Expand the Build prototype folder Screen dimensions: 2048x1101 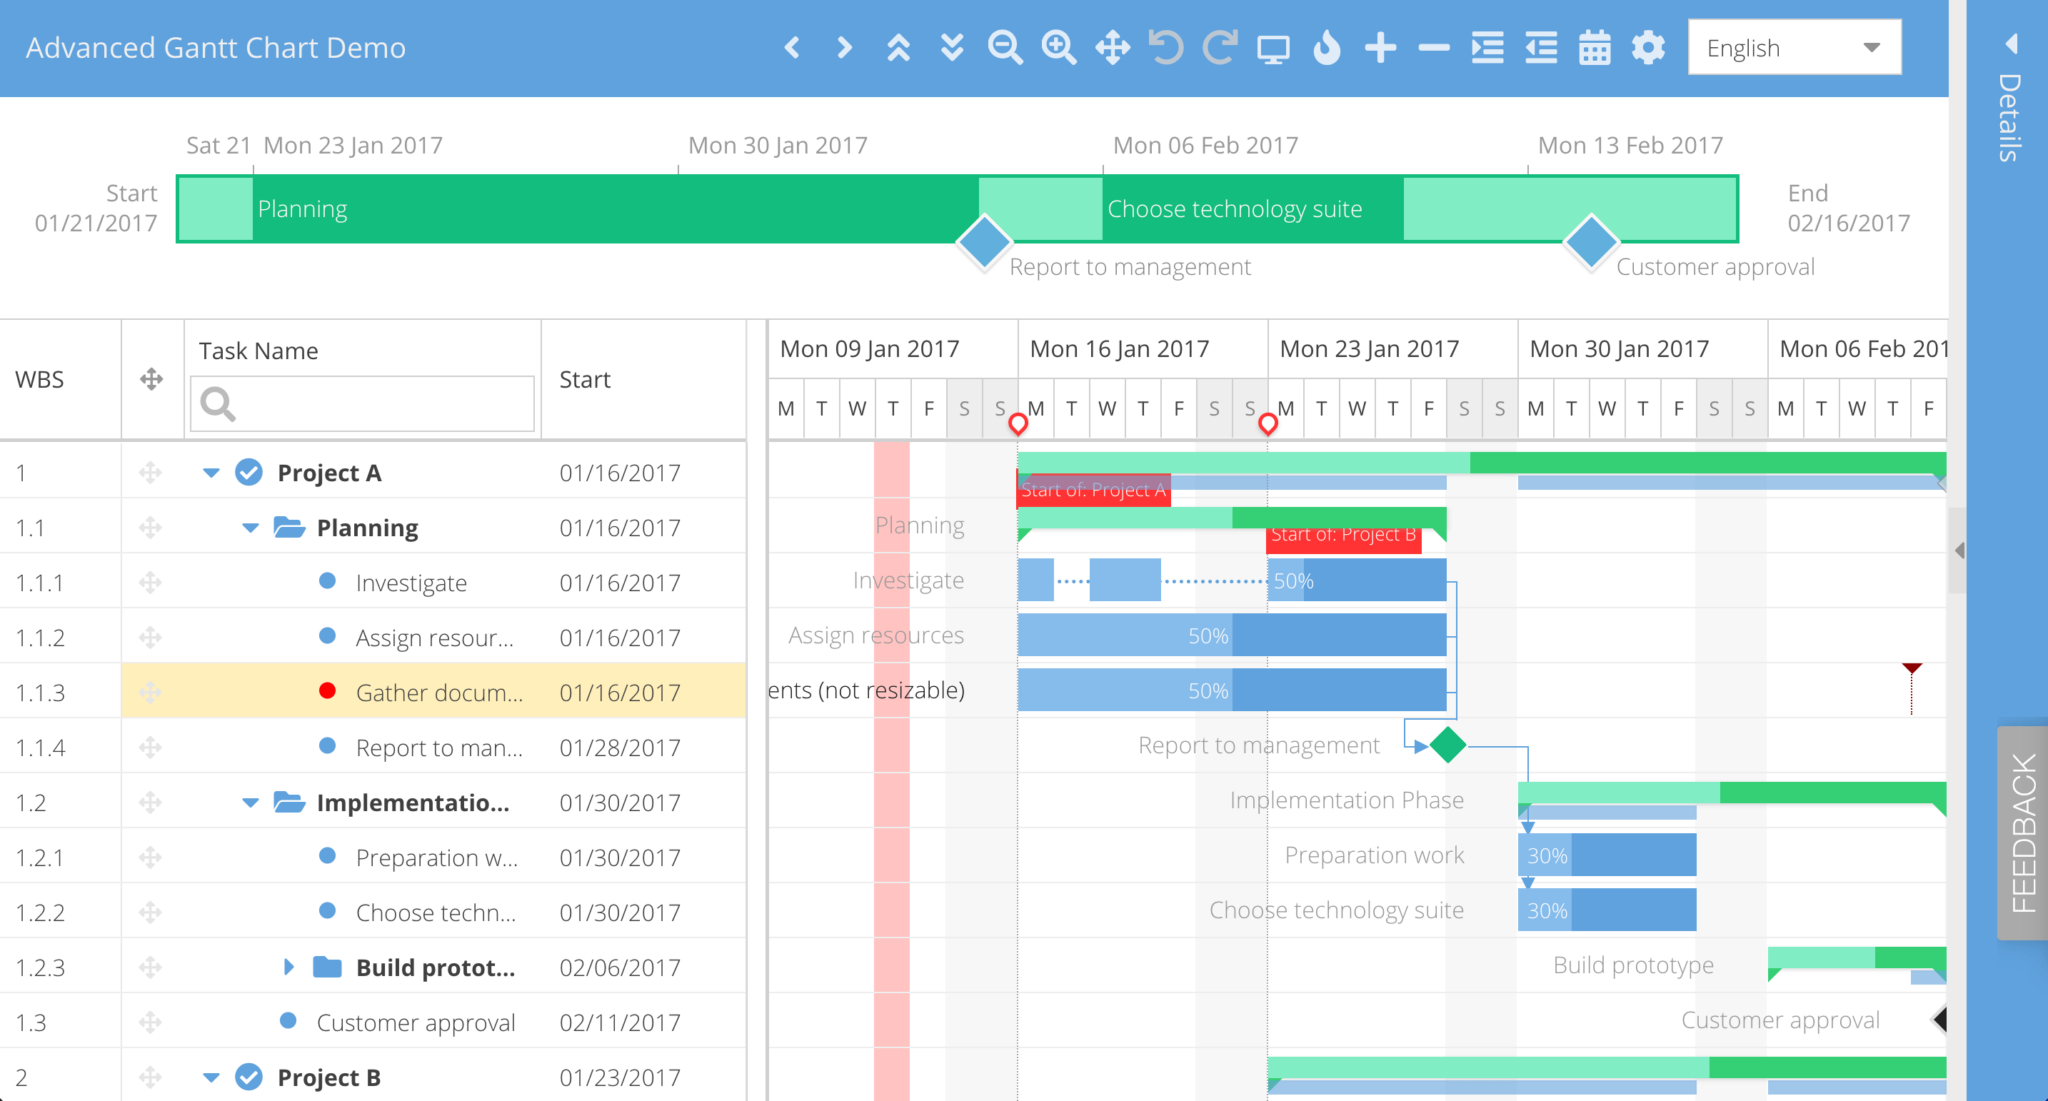click(x=289, y=967)
